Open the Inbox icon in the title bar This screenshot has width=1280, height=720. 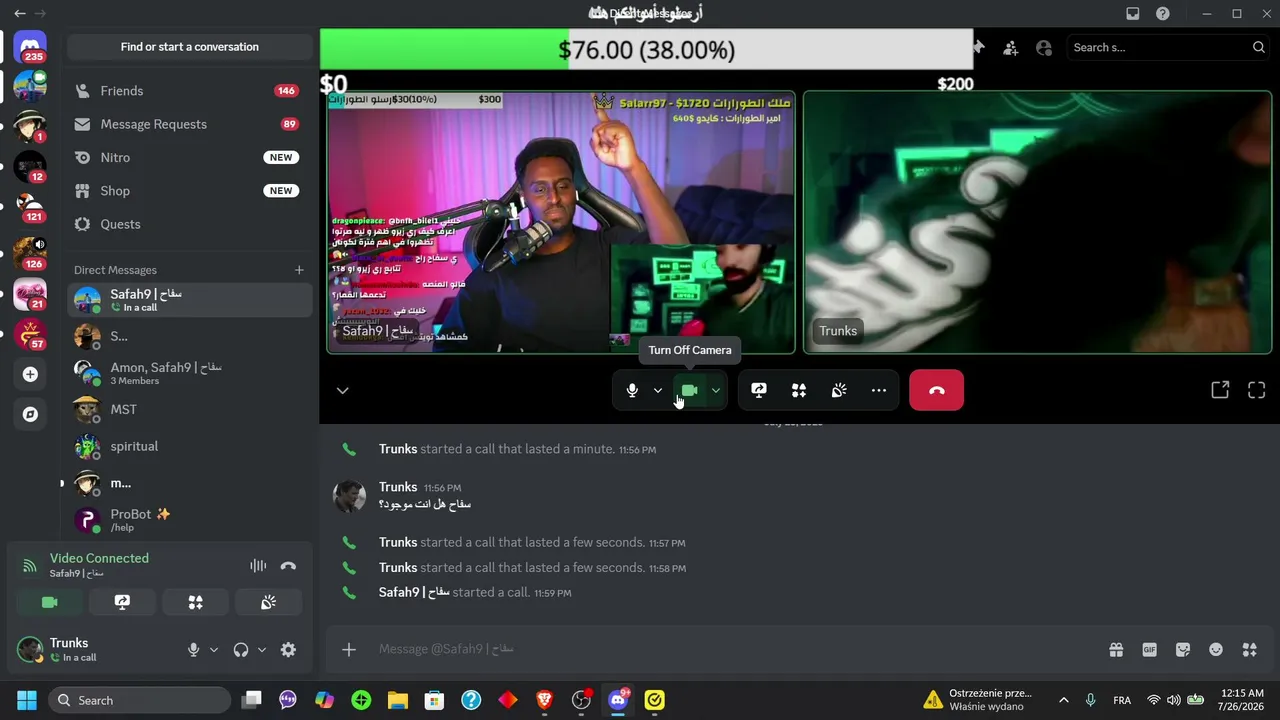(1133, 14)
